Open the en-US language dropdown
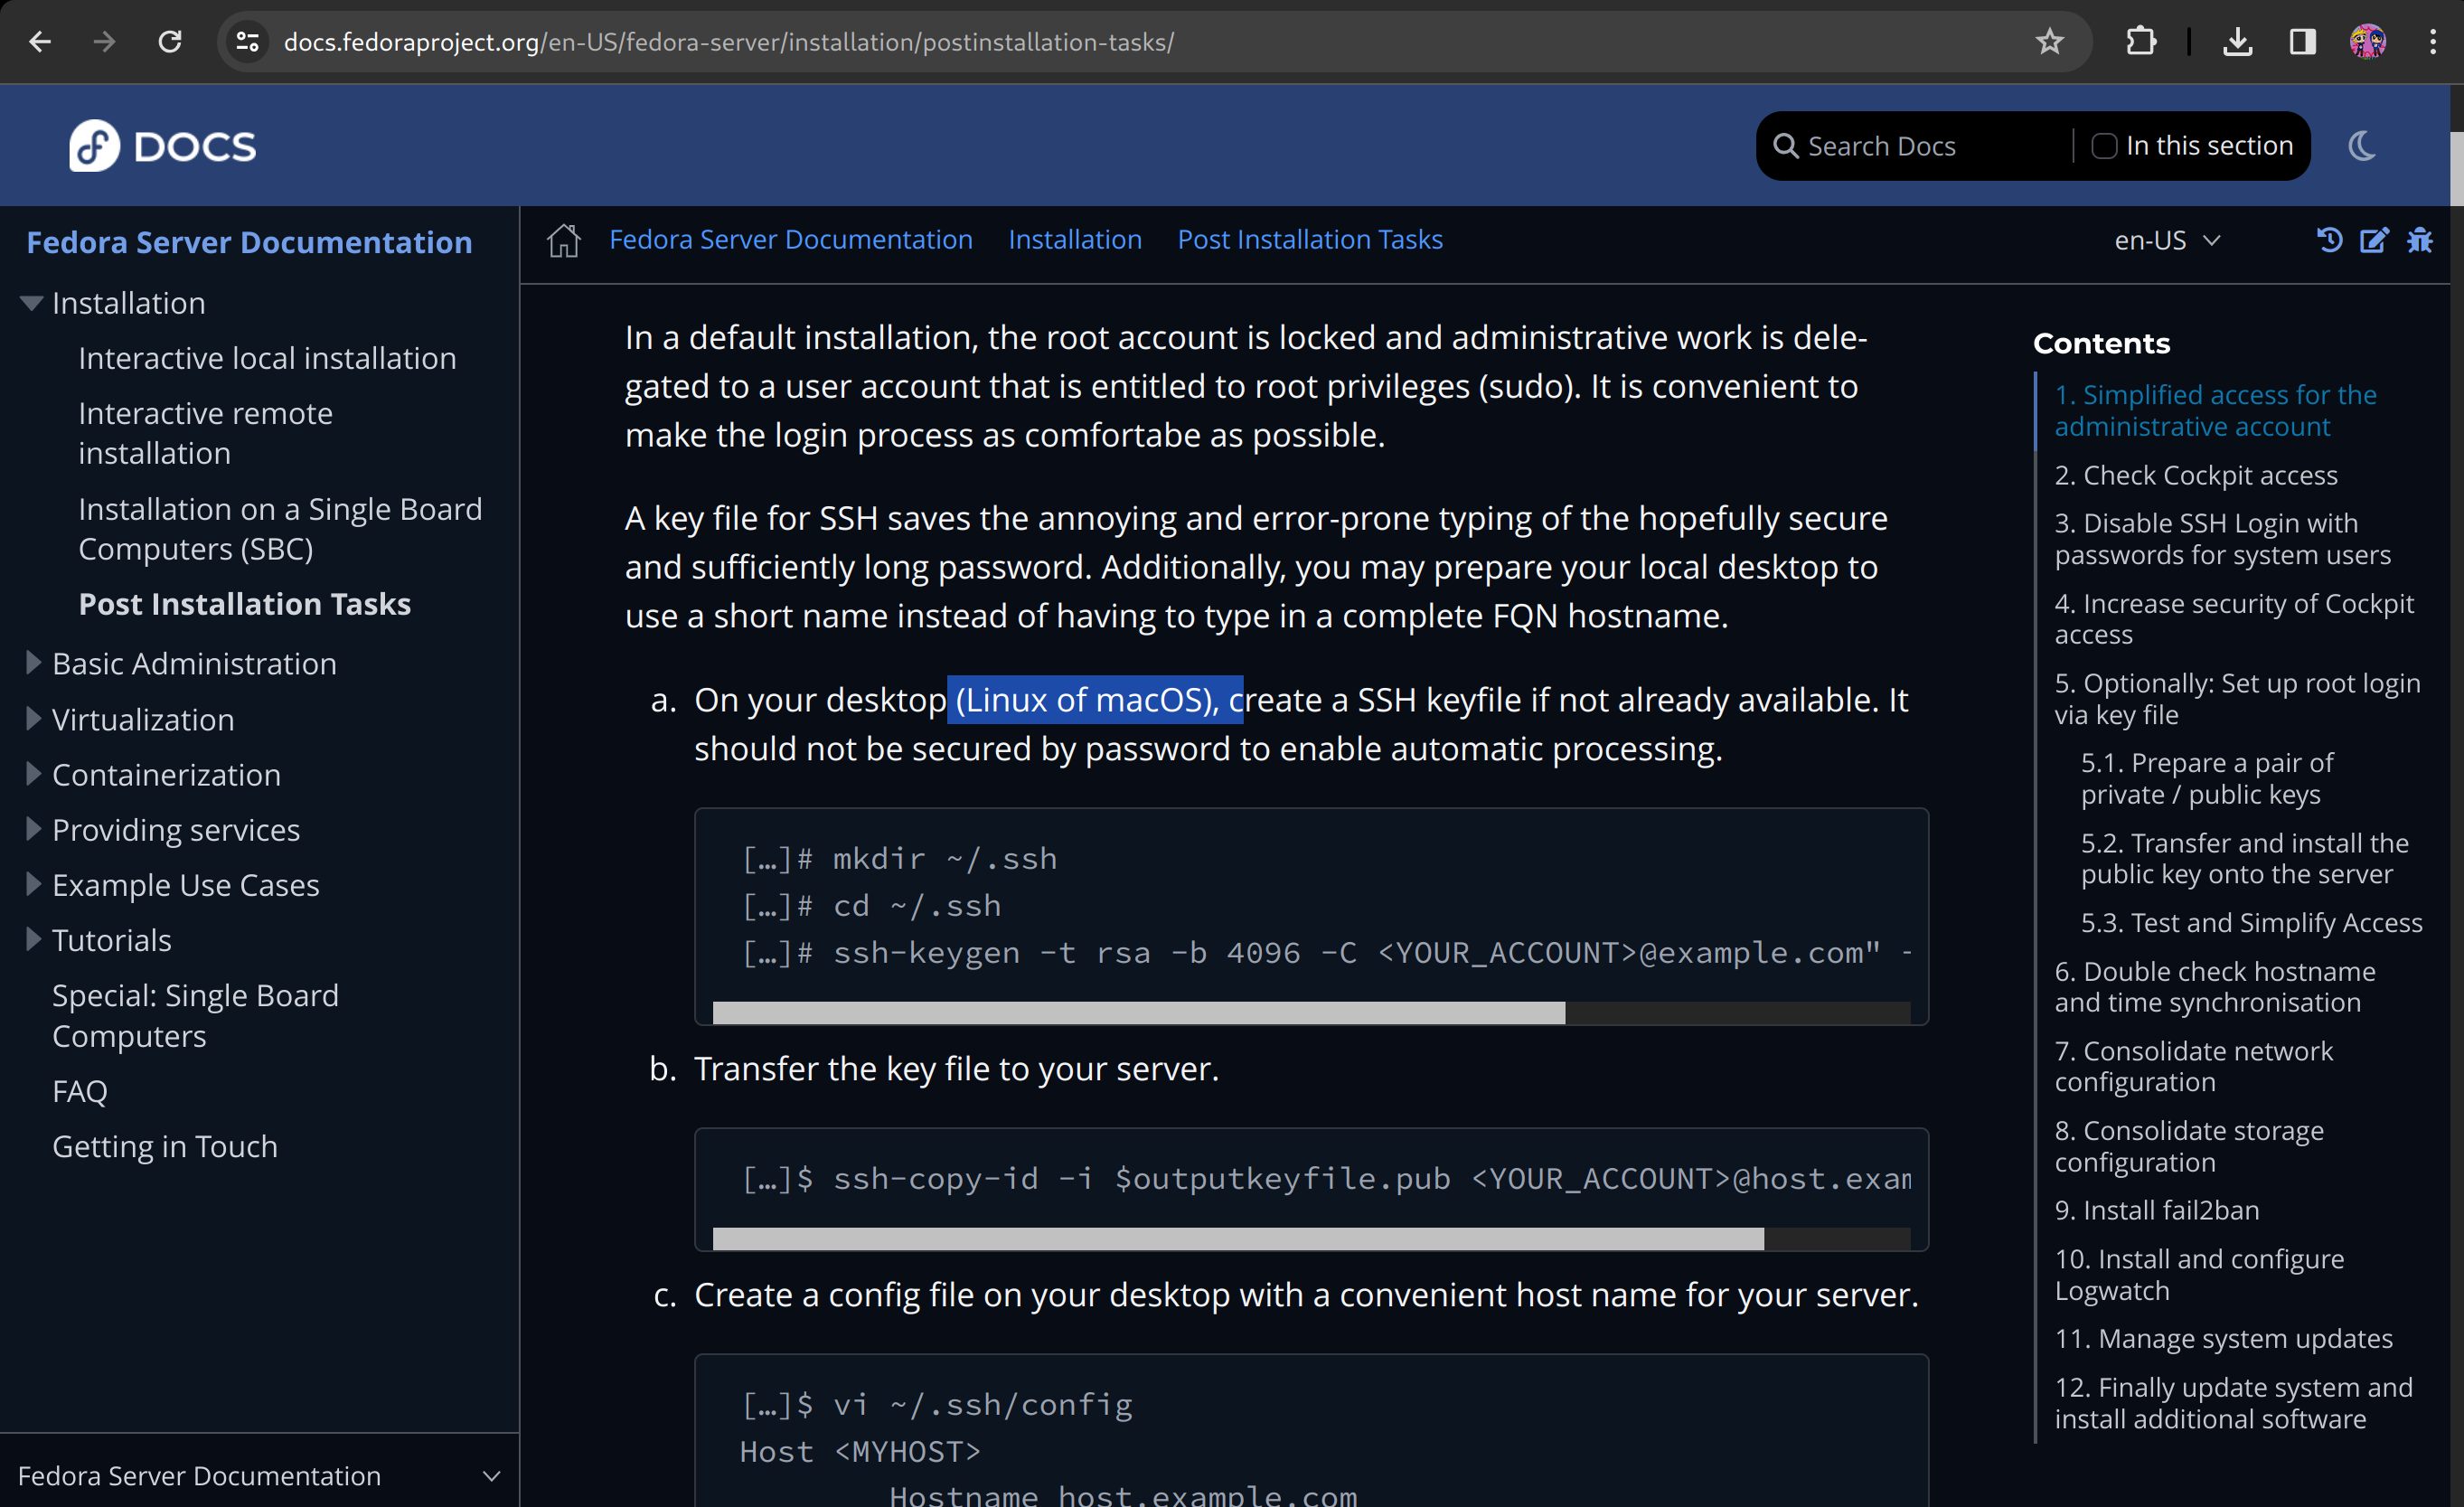Viewport: 2464px width, 1507px height. tap(2167, 240)
